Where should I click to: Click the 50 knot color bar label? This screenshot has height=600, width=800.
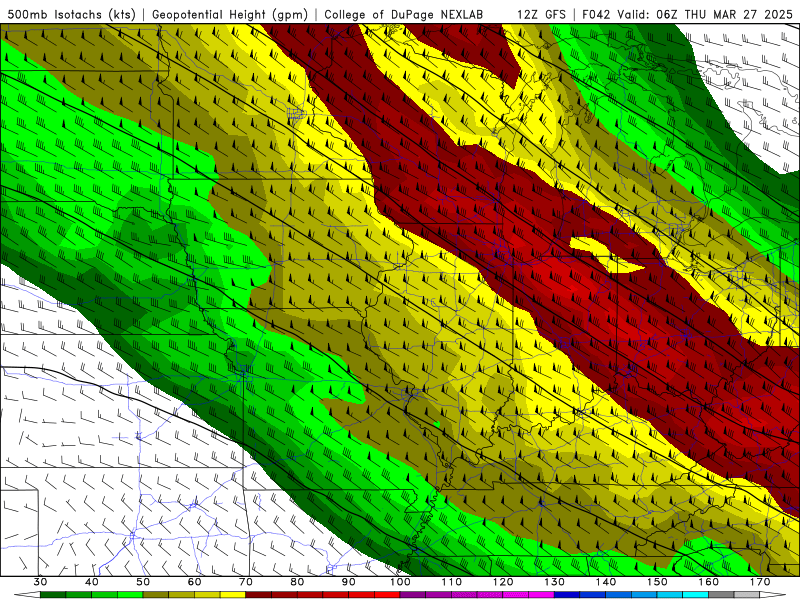[x=143, y=582]
